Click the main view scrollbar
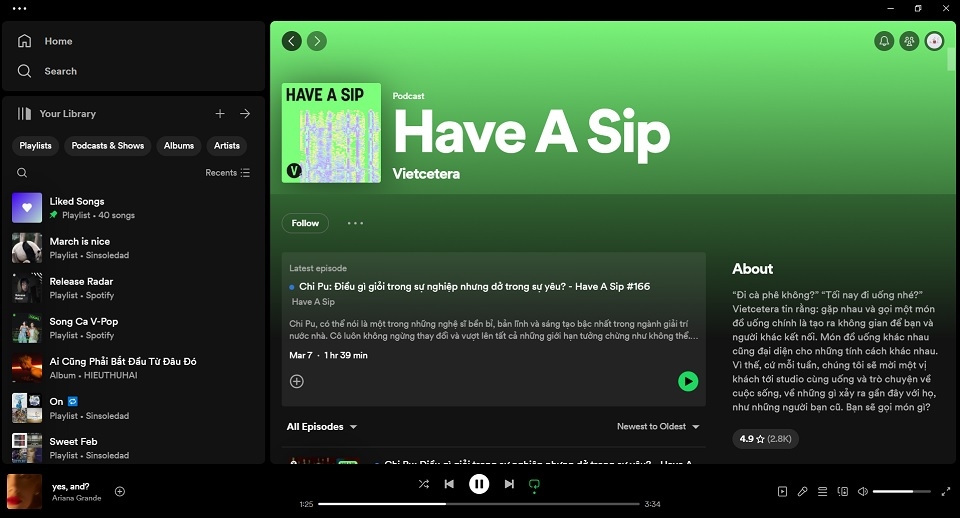This screenshot has height=518, width=960. point(951,58)
